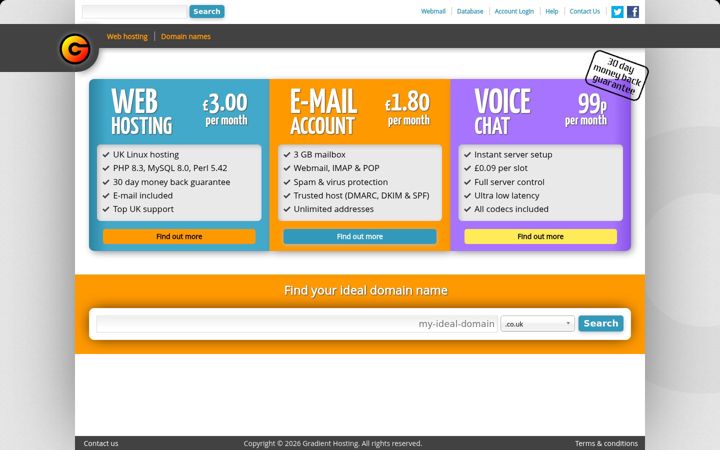Focus the top site search field
720x450 pixels.
pos(135,11)
